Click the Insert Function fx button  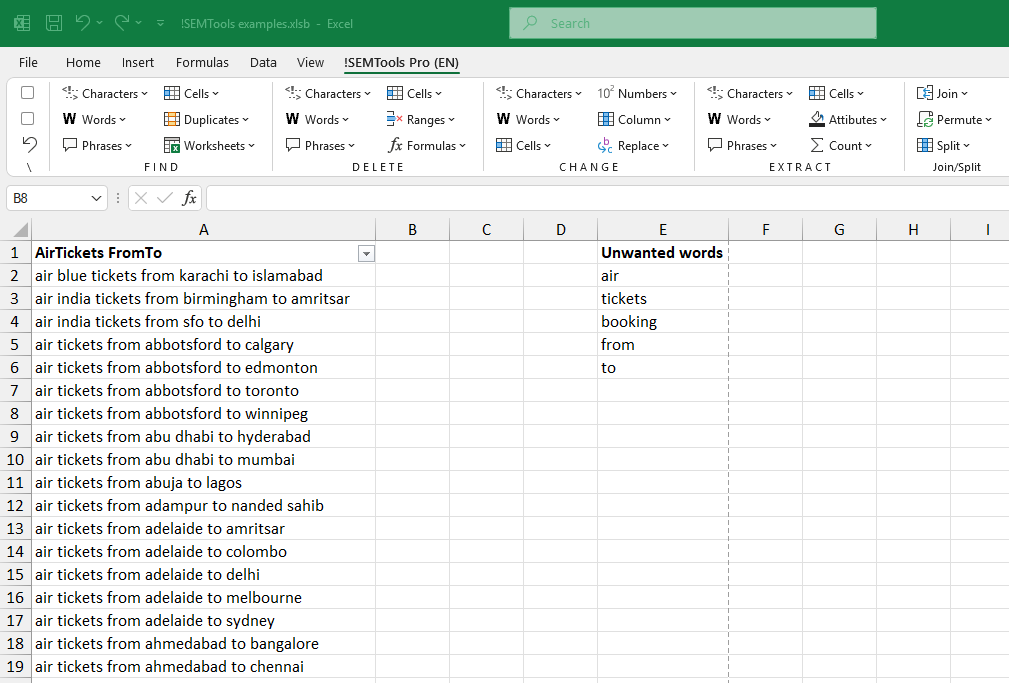point(189,197)
